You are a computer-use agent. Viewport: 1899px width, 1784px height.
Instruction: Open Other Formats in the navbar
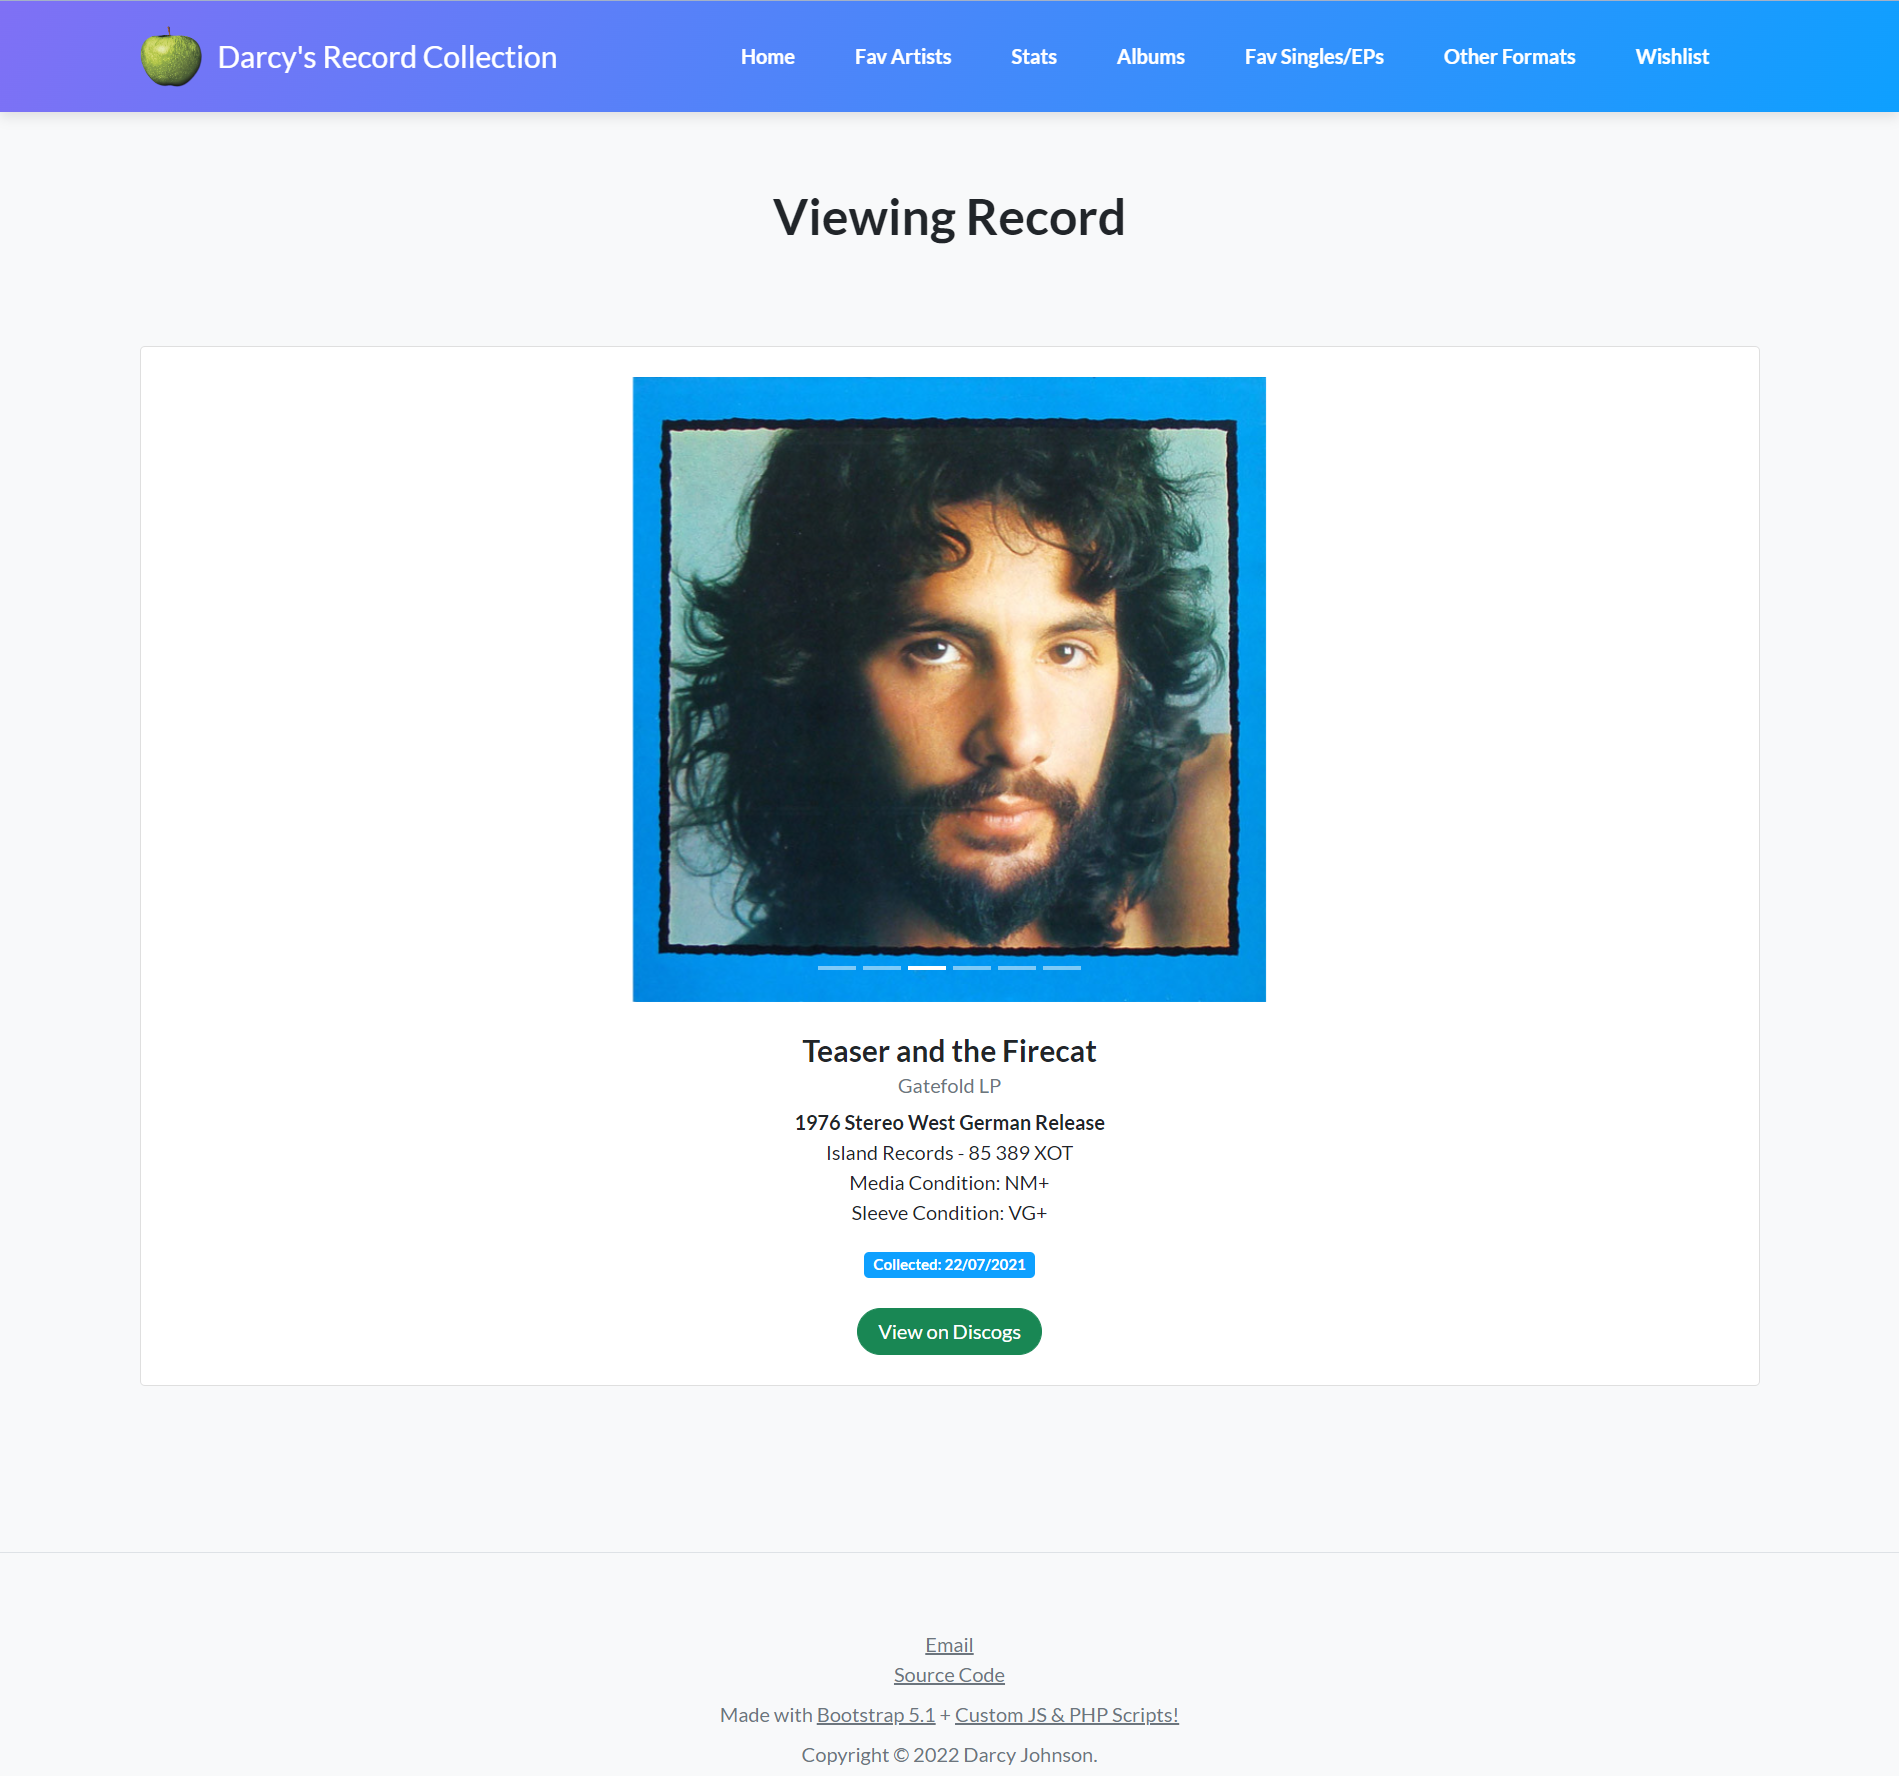pos(1509,57)
